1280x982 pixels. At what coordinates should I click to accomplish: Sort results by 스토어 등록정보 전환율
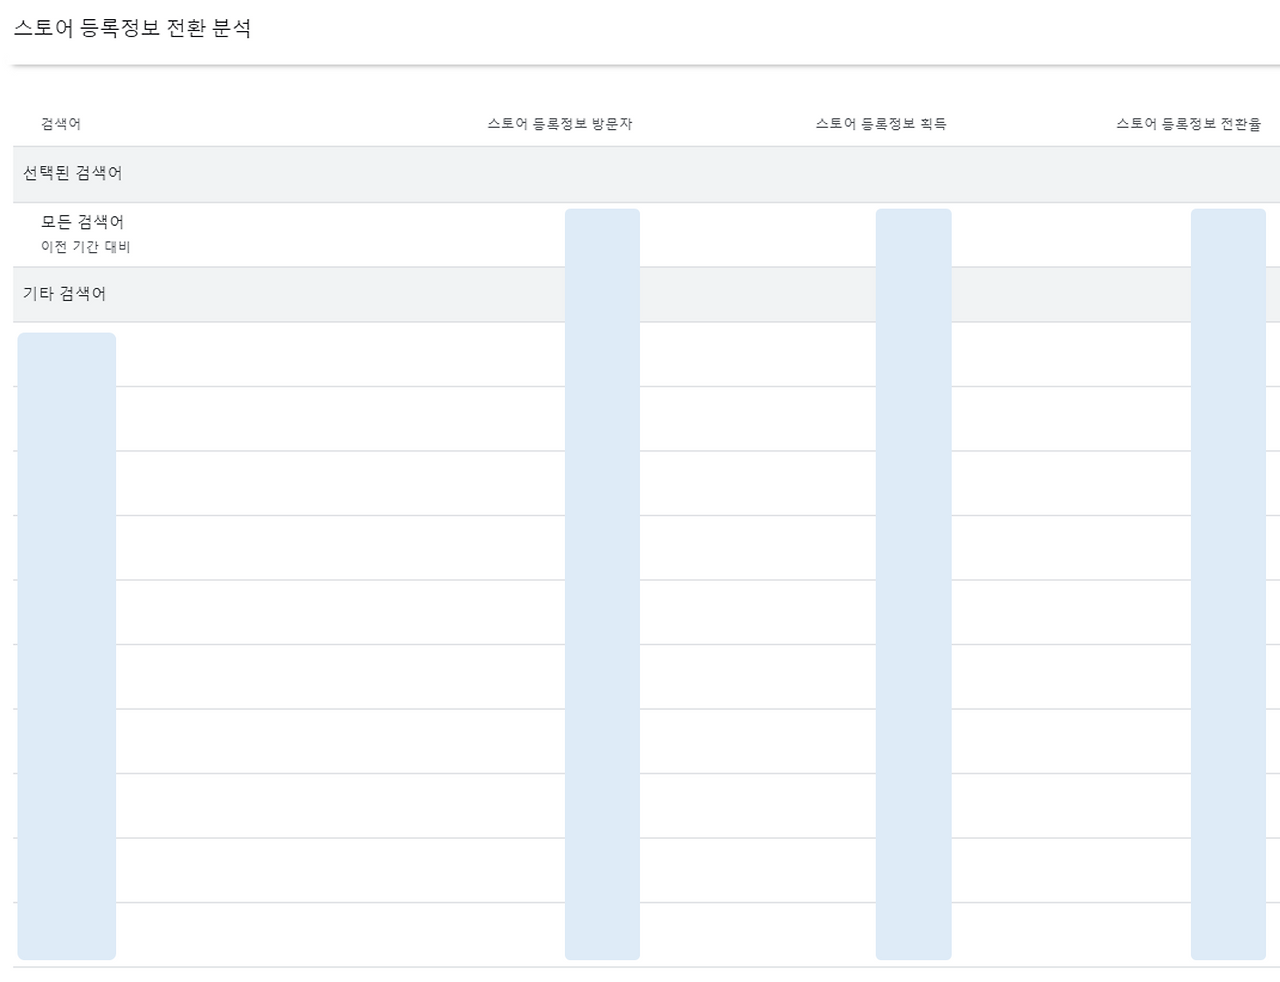tap(1188, 124)
